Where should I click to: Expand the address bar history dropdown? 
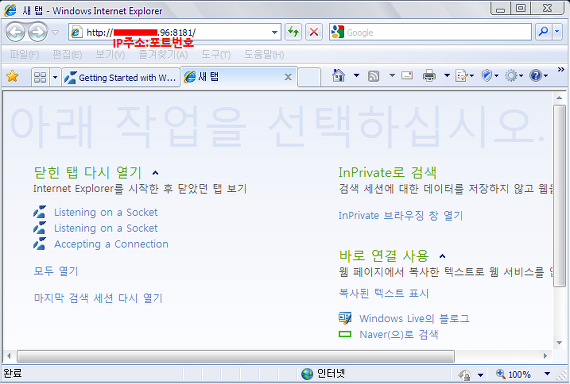tap(275, 33)
